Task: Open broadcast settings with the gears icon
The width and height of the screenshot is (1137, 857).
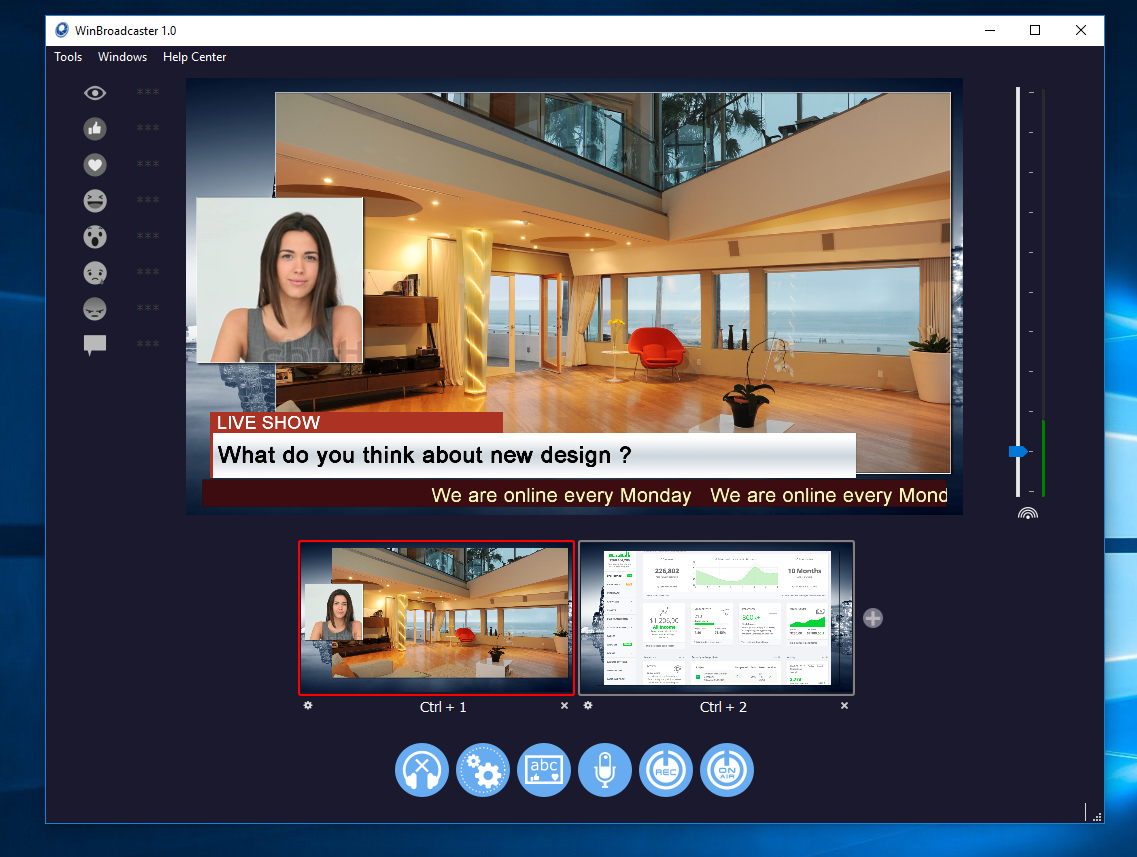Action: coord(483,771)
